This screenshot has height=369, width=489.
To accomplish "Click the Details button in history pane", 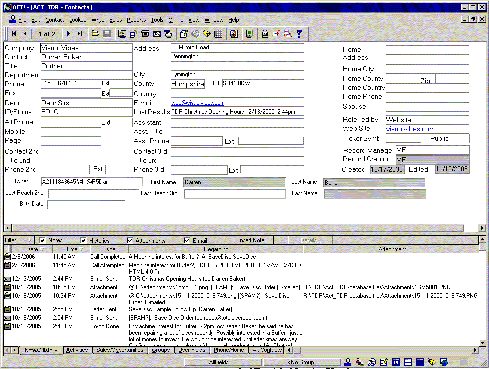I will [x=309, y=240].
